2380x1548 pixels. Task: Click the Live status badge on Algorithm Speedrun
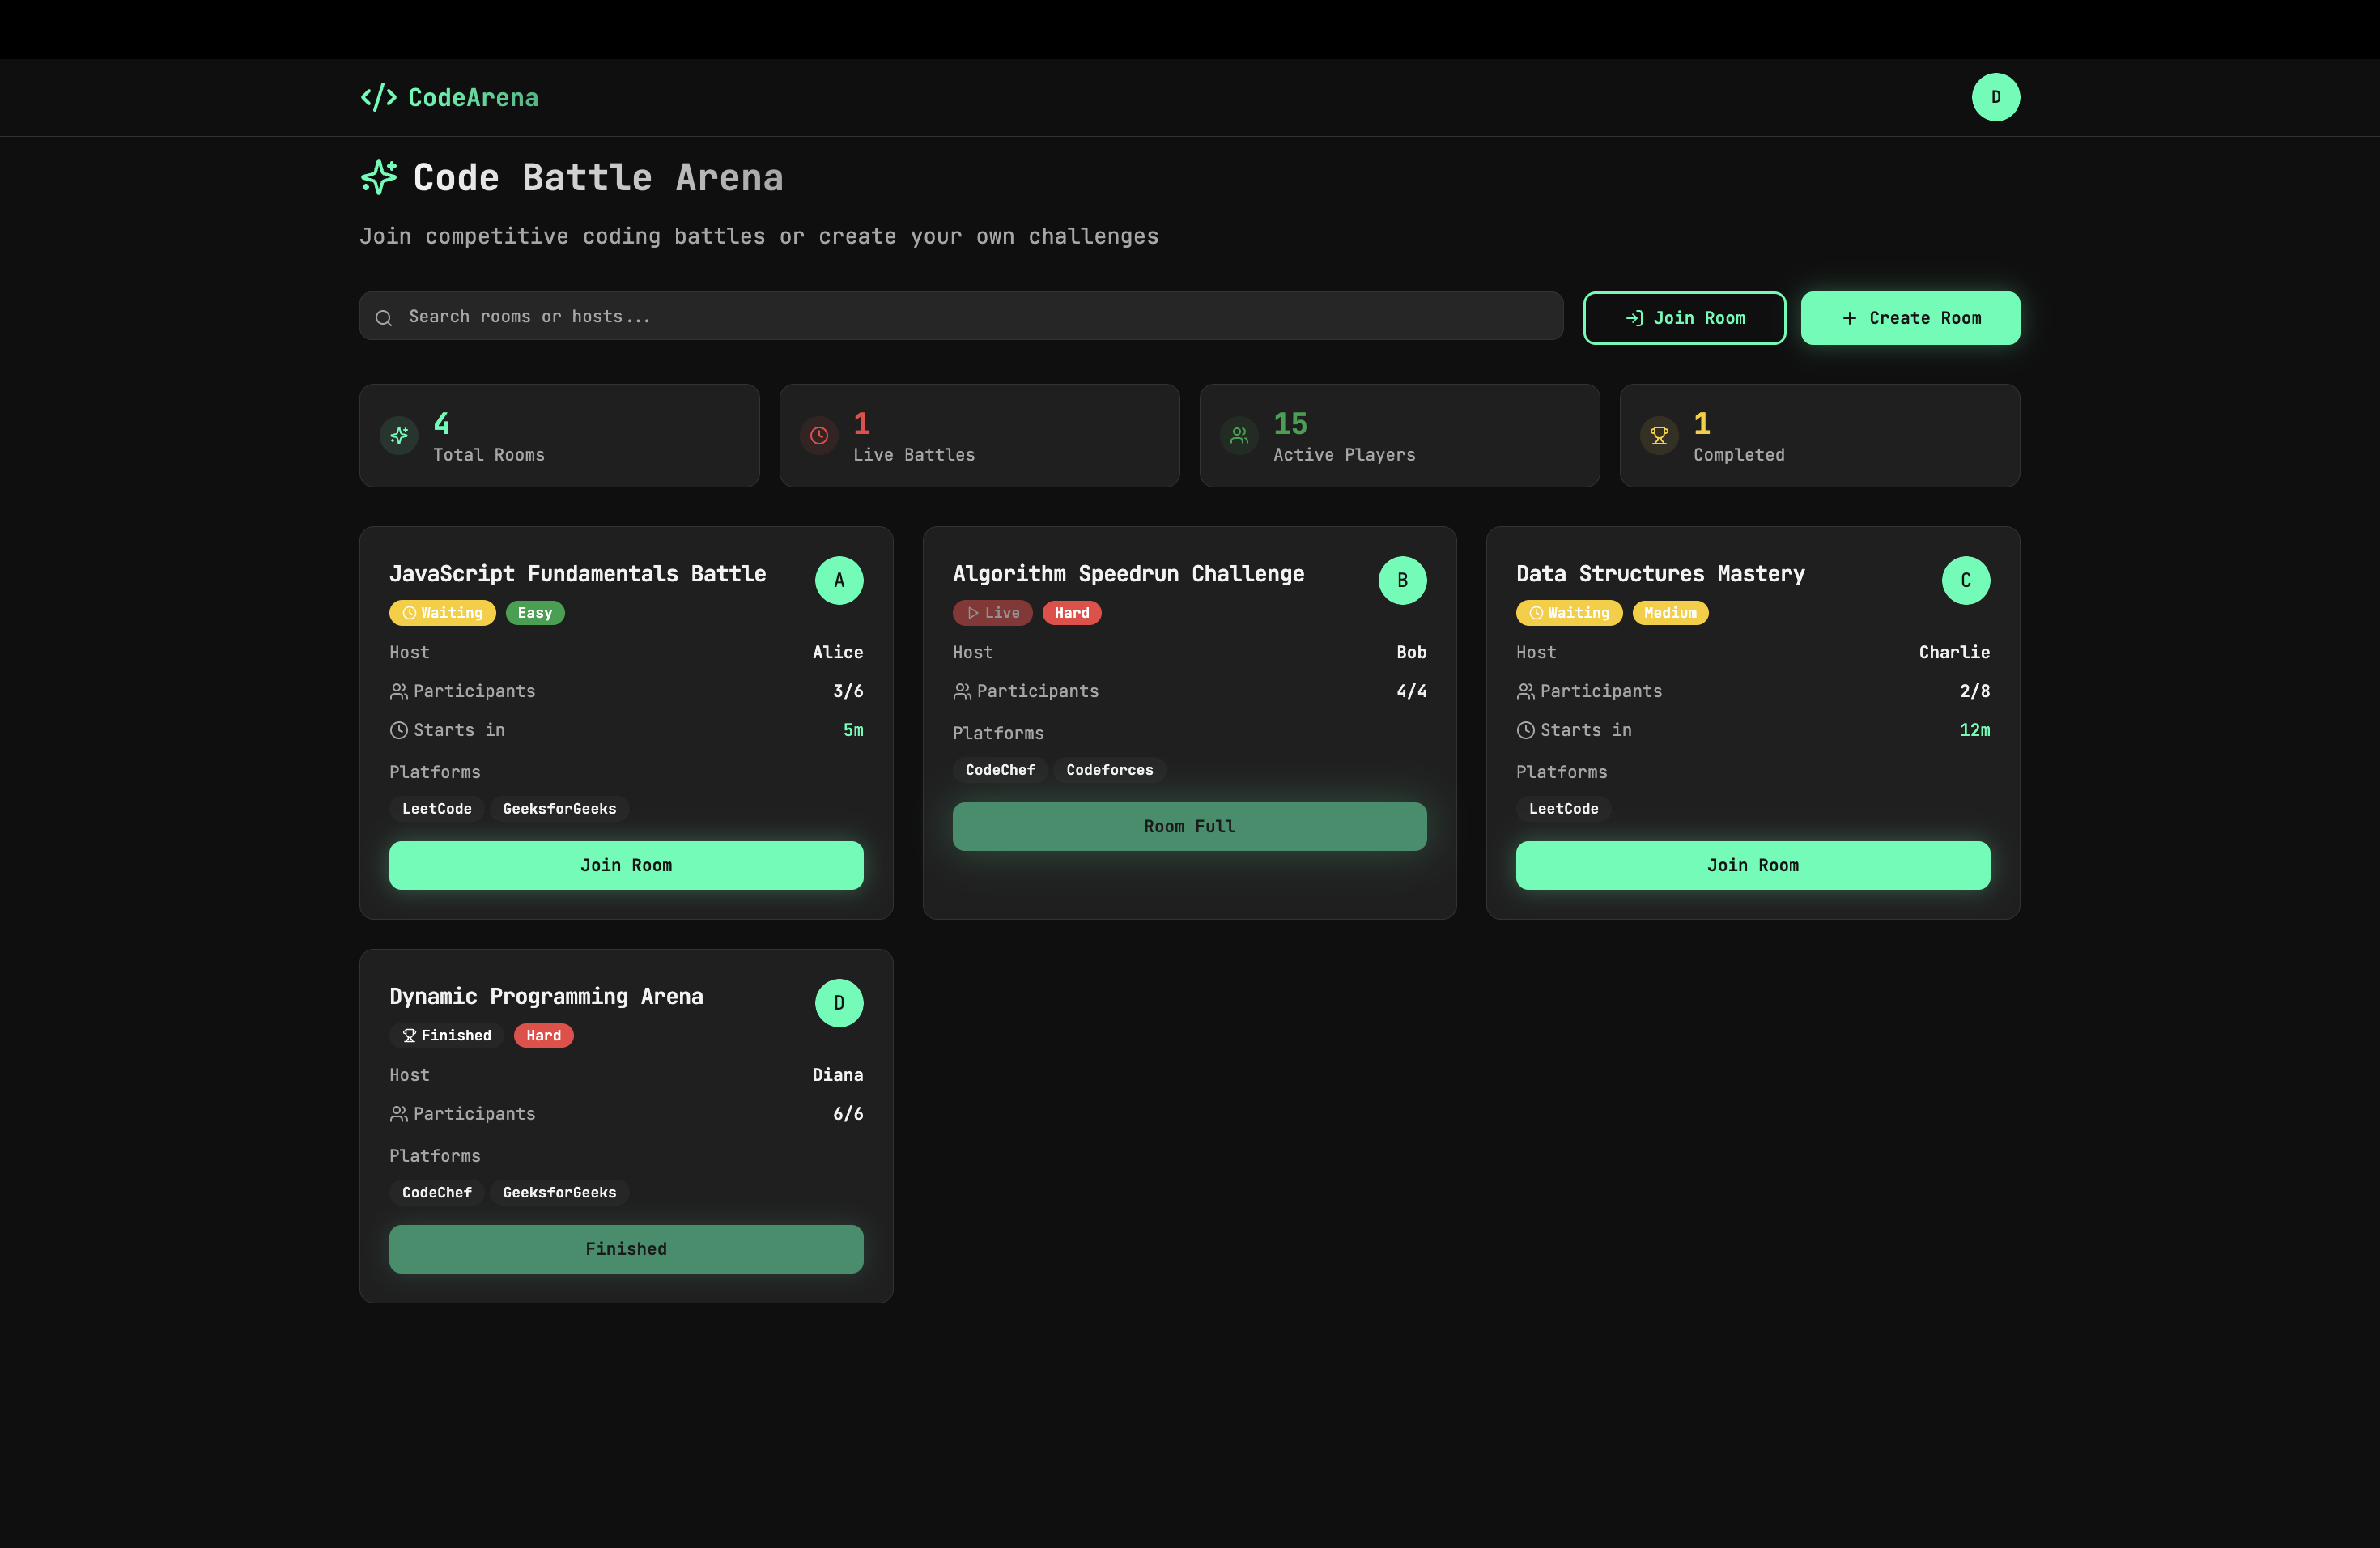tap(992, 613)
